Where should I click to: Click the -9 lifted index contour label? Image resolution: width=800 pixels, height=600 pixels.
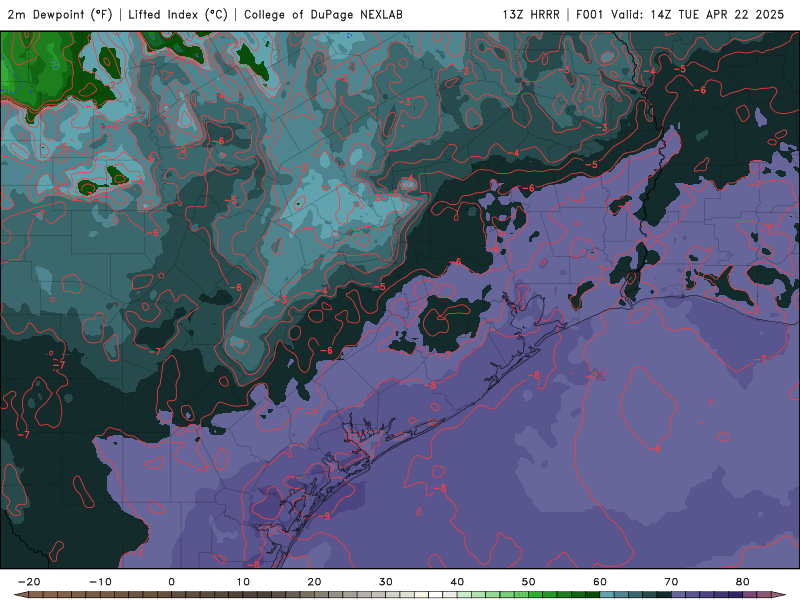tap(324, 516)
